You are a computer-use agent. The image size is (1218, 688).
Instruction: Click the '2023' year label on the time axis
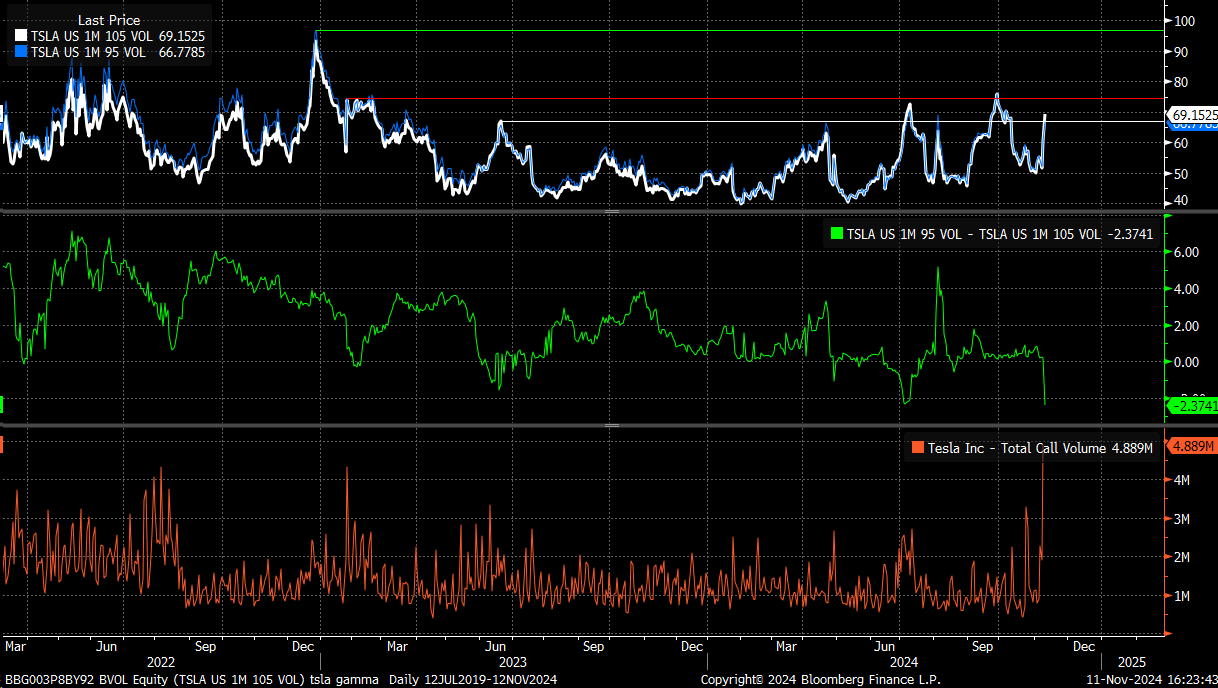(x=512, y=662)
